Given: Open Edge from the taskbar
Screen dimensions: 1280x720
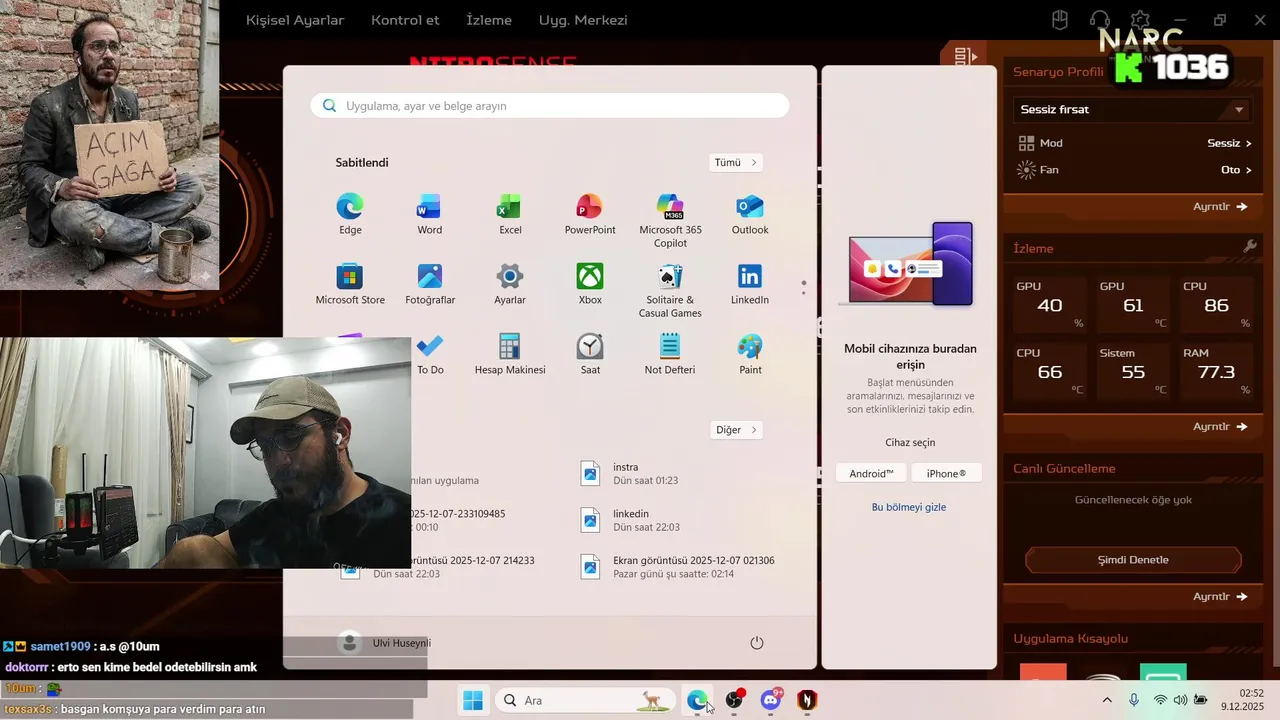Looking at the screenshot, I should pyautogui.click(x=697, y=700).
